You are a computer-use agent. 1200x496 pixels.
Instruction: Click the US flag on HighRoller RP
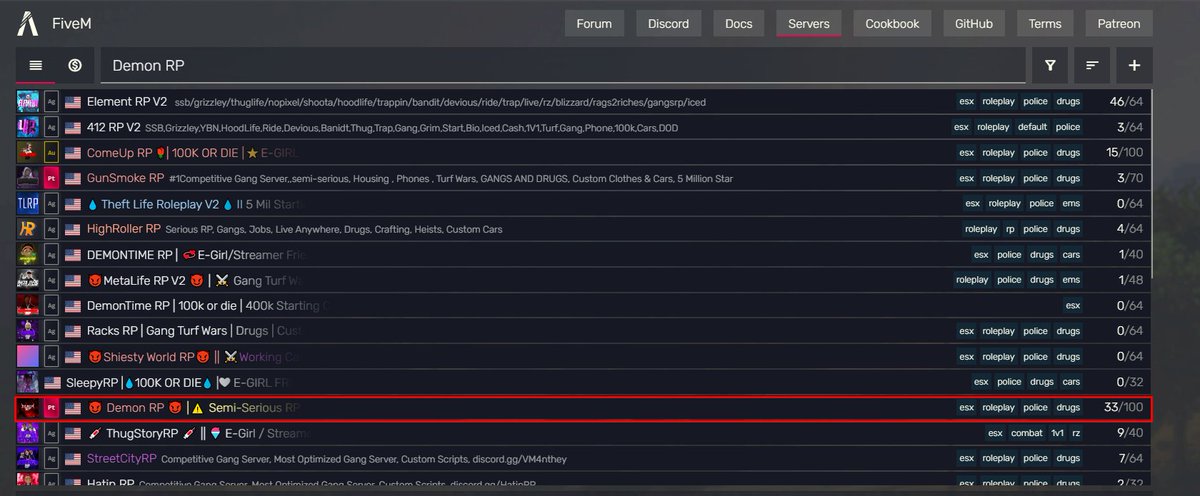point(73,229)
